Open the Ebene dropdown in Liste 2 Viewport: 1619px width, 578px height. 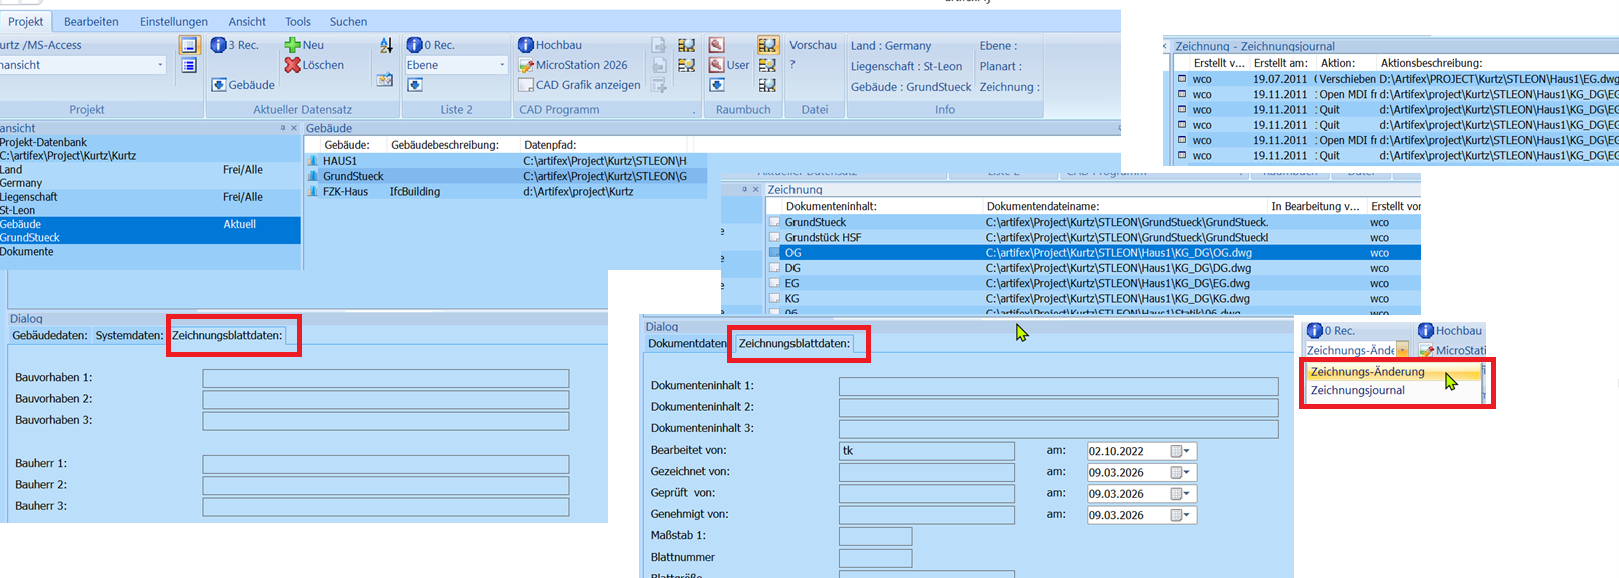tap(502, 65)
